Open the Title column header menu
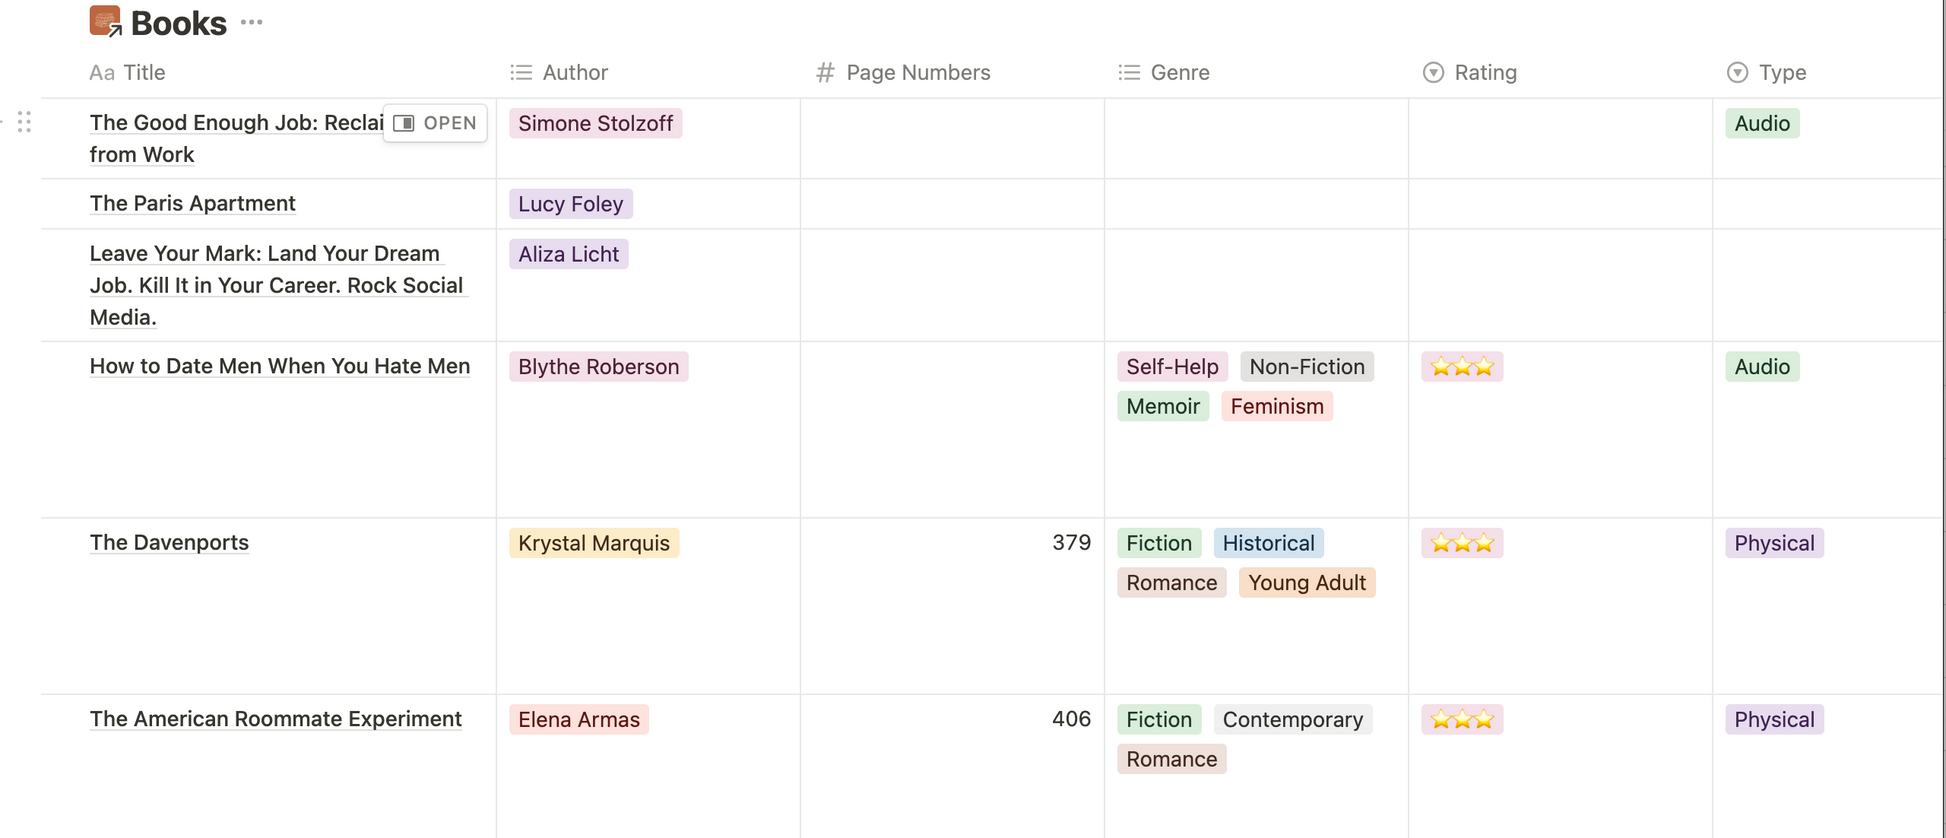 tap(144, 72)
